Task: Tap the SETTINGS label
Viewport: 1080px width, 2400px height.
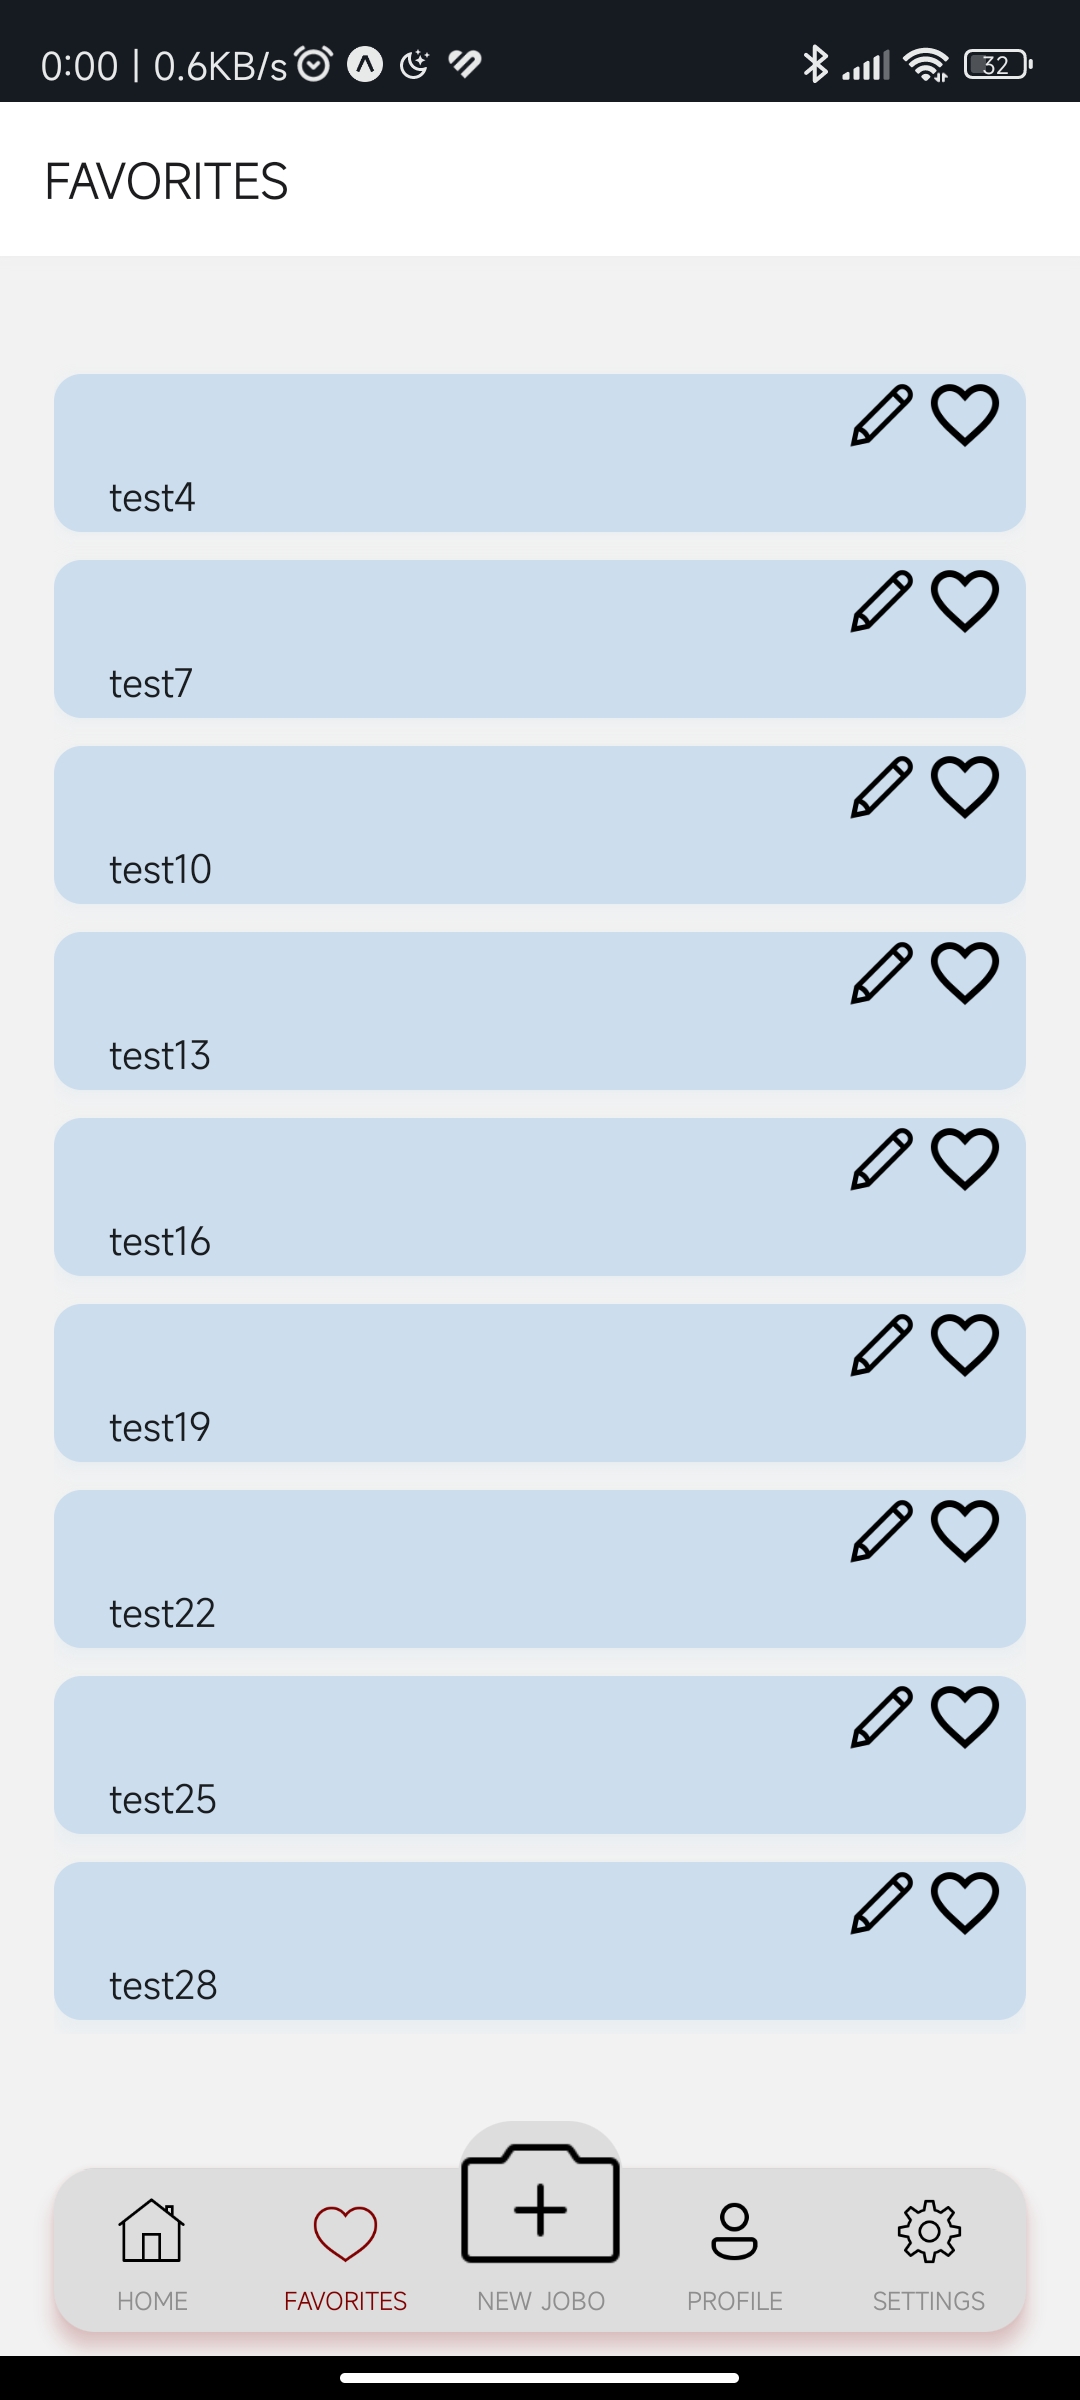Action: point(928,2301)
